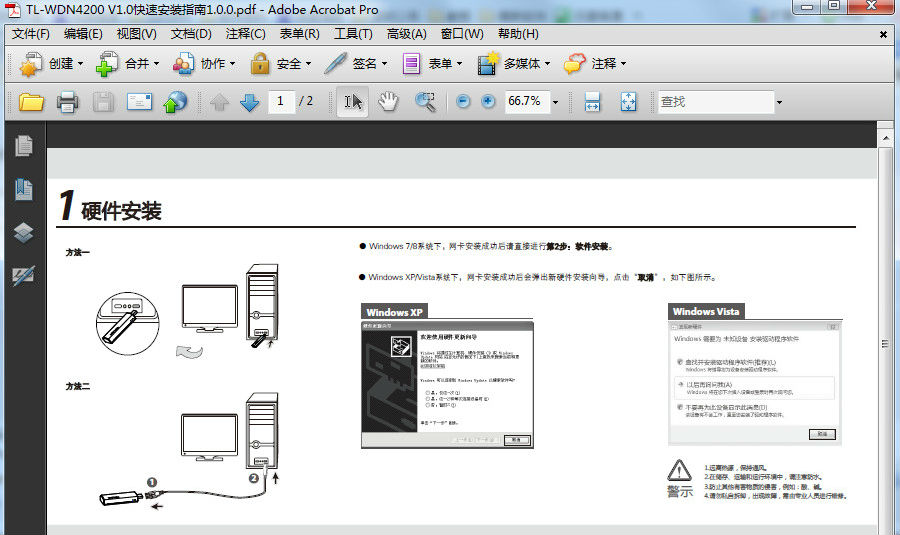Screen dimensions: 900x535
Task: Expand the 协作 dropdown arrow
Action: click(232, 64)
